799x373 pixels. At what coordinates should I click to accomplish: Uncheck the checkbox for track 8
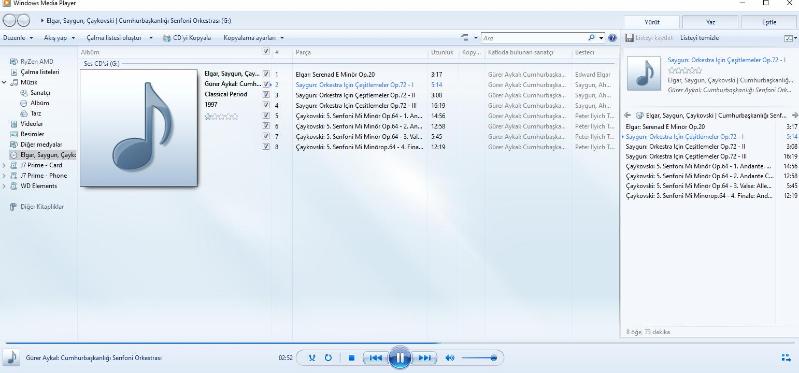tap(266, 147)
